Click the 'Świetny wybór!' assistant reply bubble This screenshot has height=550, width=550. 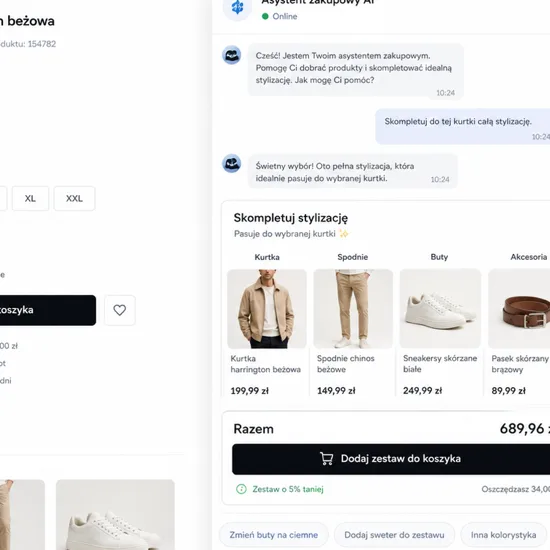click(353, 172)
